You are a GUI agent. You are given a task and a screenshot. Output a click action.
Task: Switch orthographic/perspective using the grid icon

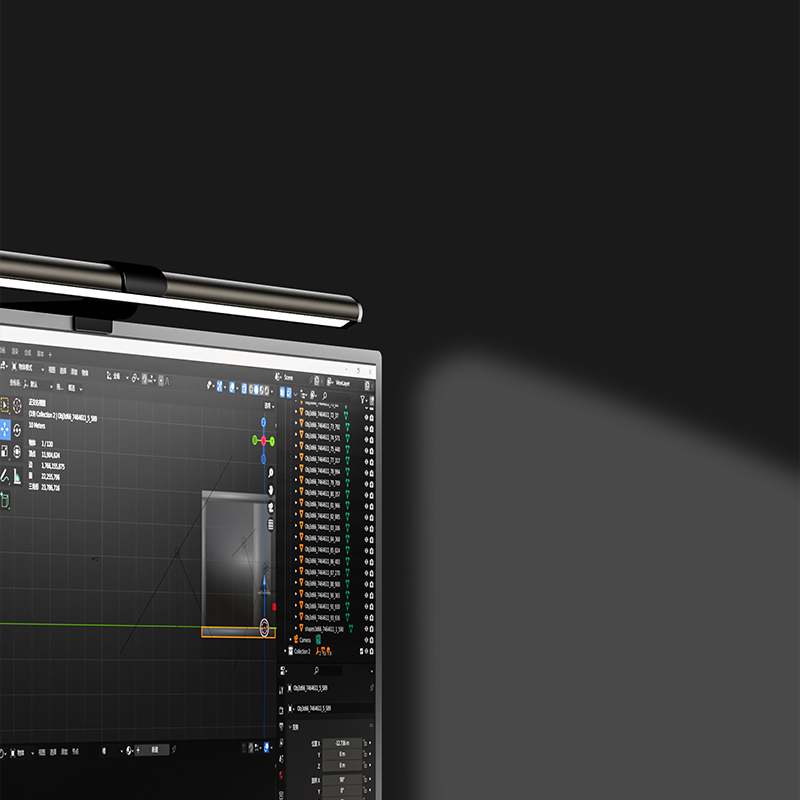(x=270, y=525)
